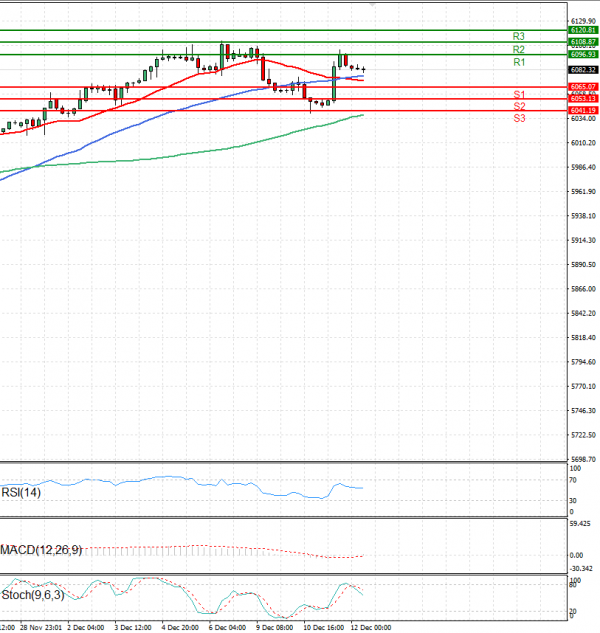Click the 12 Dec 00:00 time axis label

(370, 628)
